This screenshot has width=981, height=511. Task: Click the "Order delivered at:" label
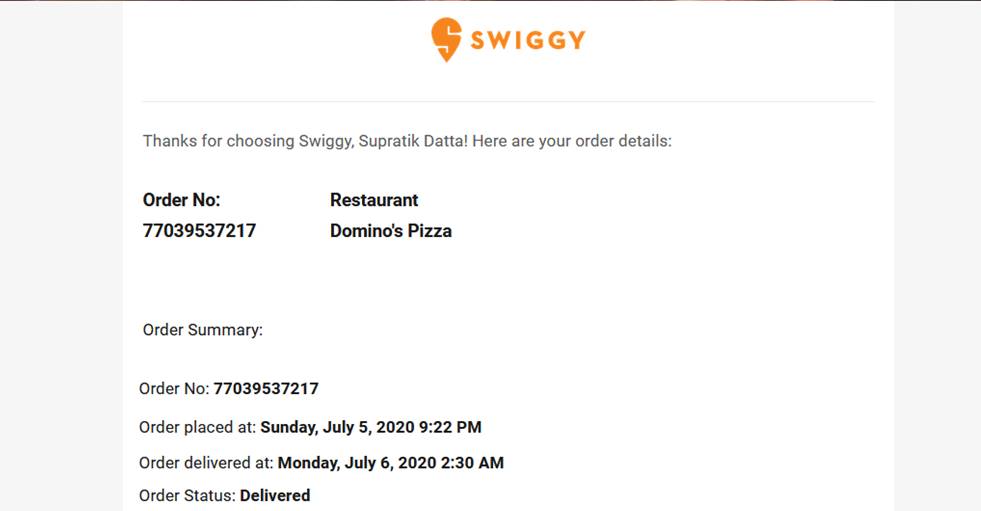point(206,463)
